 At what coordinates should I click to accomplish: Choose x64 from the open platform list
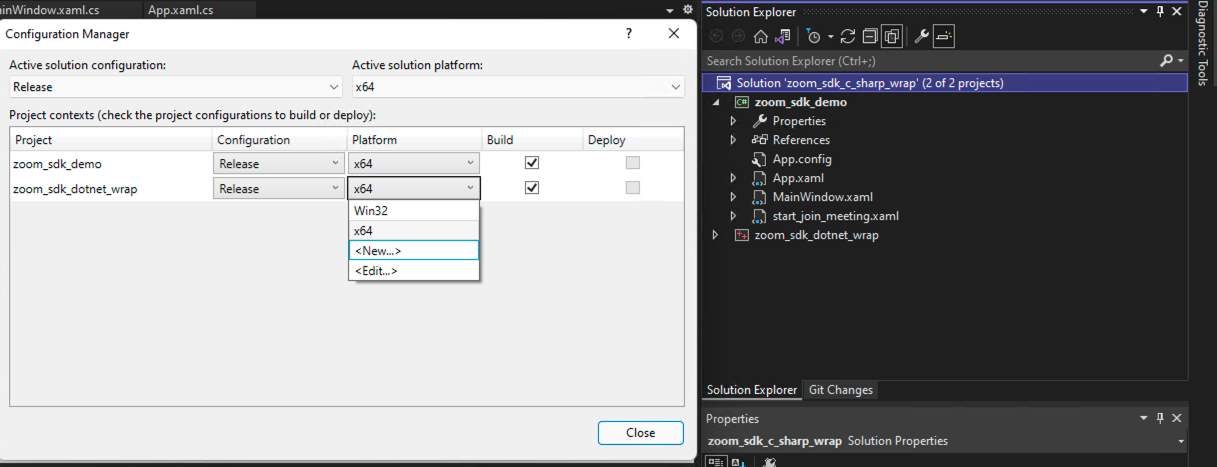[x=414, y=231]
